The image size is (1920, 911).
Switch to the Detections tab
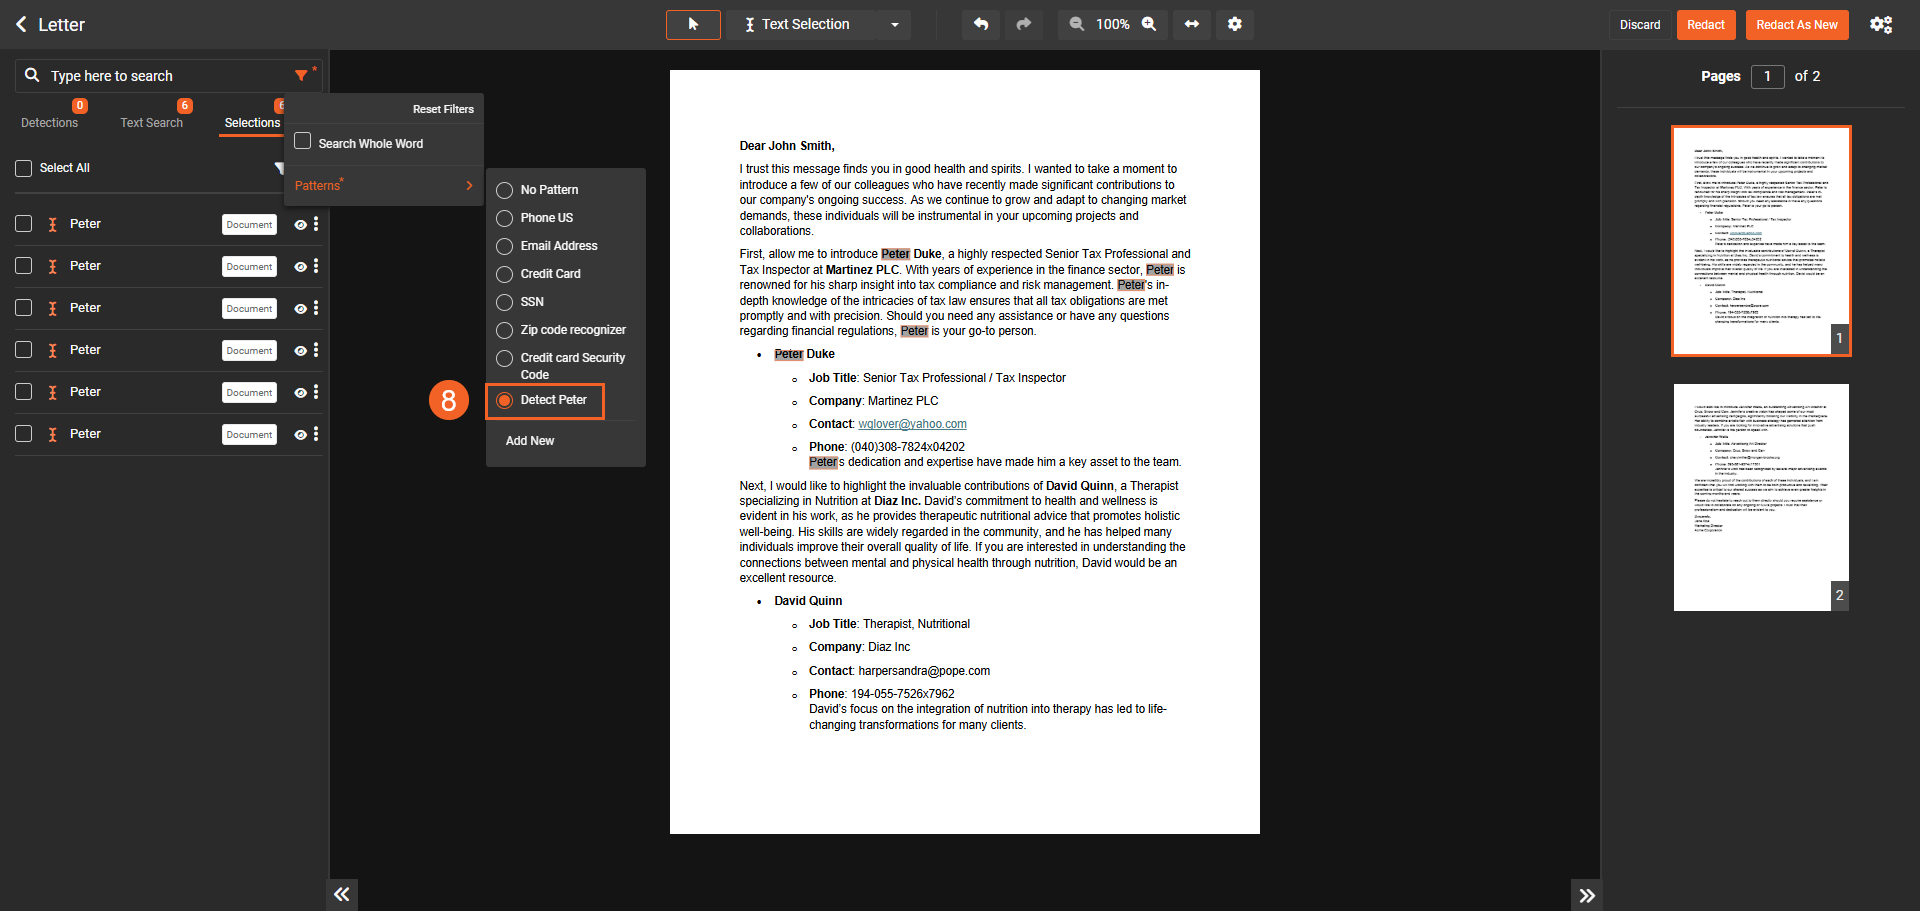pyautogui.click(x=49, y=123)
